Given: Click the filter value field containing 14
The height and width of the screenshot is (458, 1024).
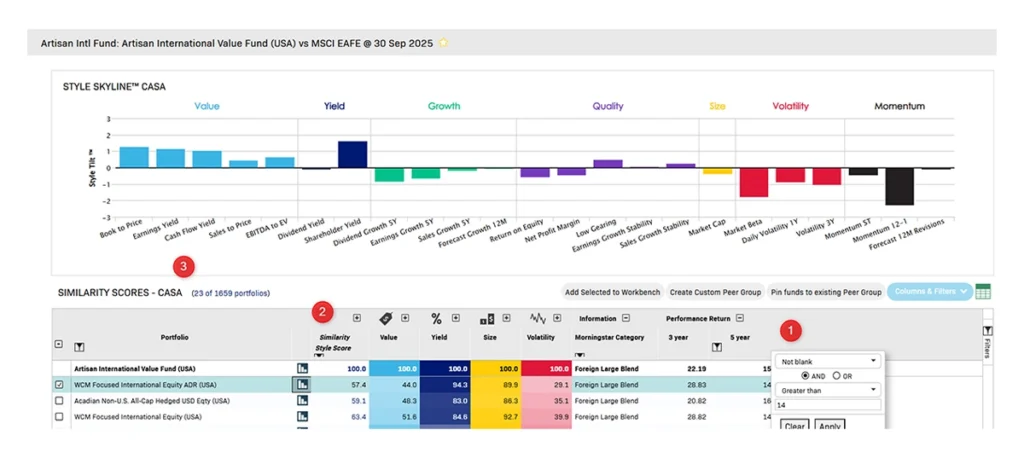Looking at the screenshot, I should 829,406.
